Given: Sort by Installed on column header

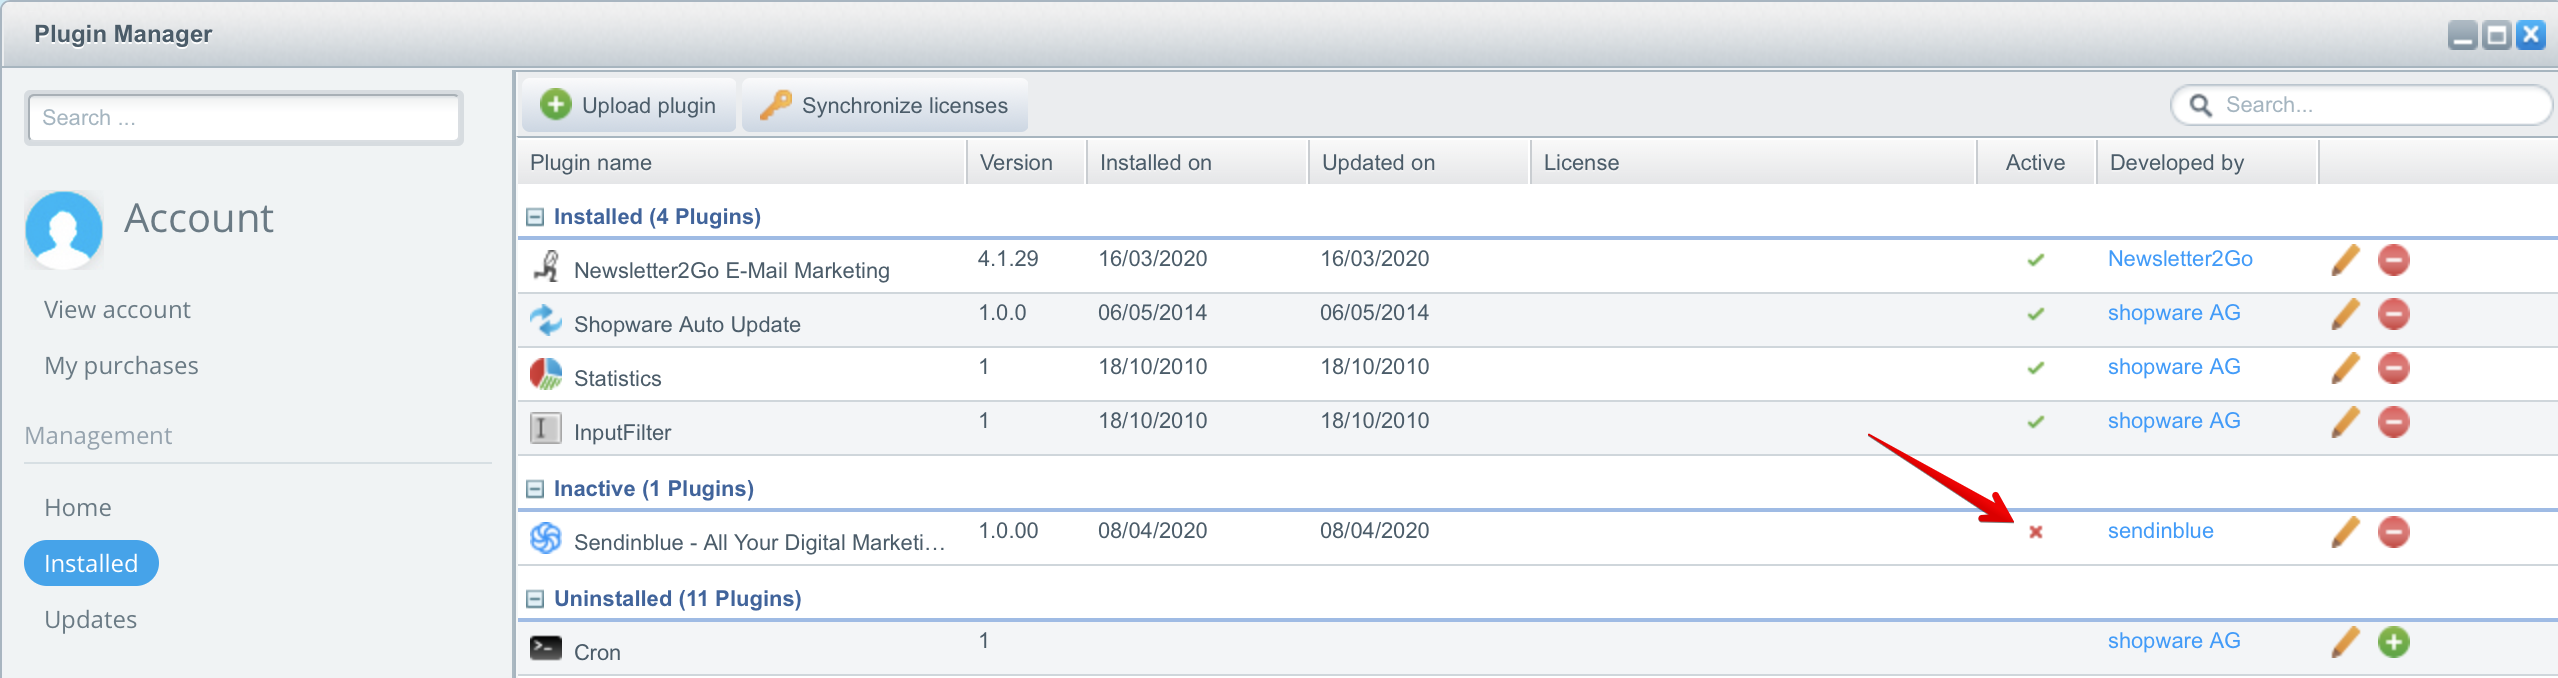Looking at the screenshot, I should click(x=1198, y=162).
